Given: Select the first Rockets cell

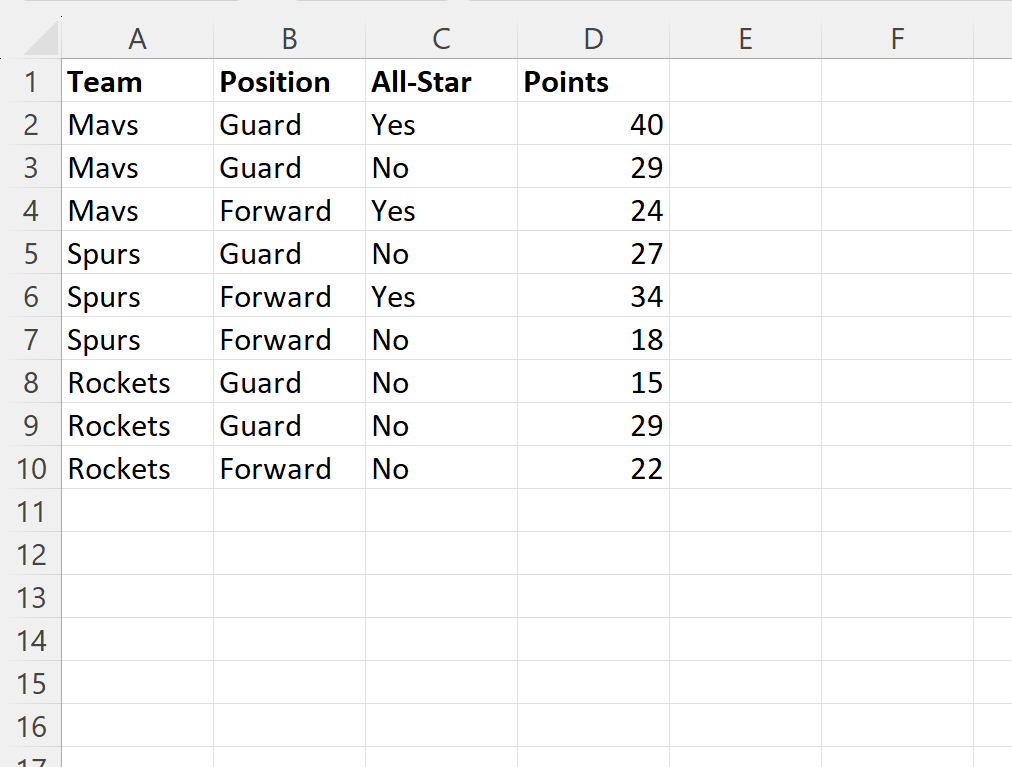Looking at the screenshot, I should [x=137, y=382].
